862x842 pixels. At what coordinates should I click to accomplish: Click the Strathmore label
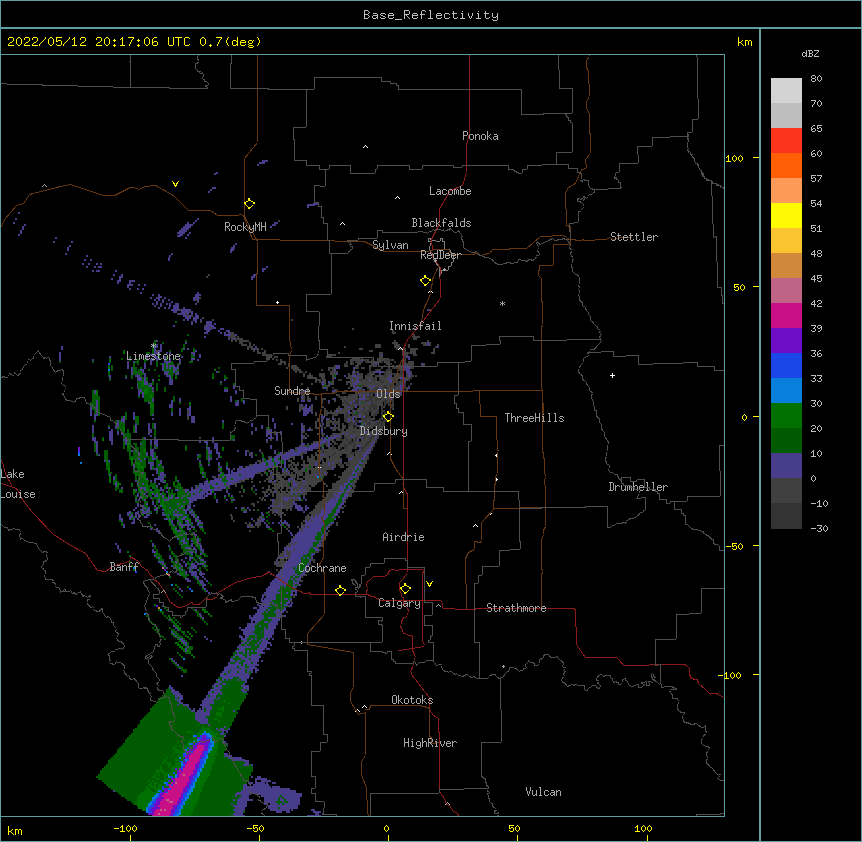(516, 608)
